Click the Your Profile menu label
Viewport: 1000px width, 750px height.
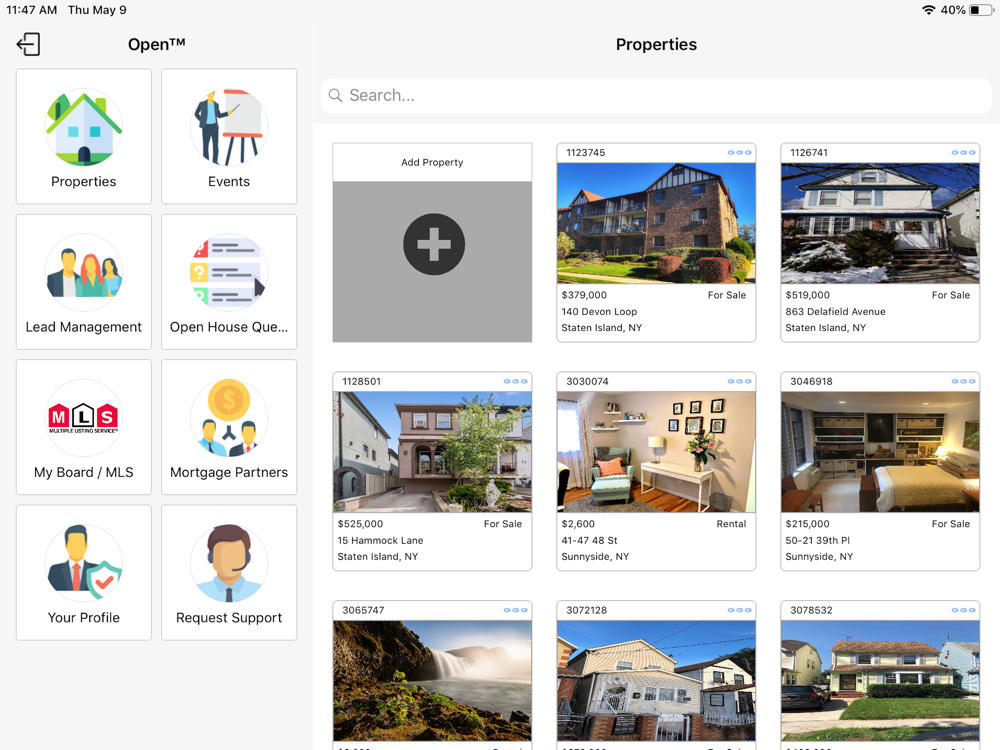coord(84,618)
